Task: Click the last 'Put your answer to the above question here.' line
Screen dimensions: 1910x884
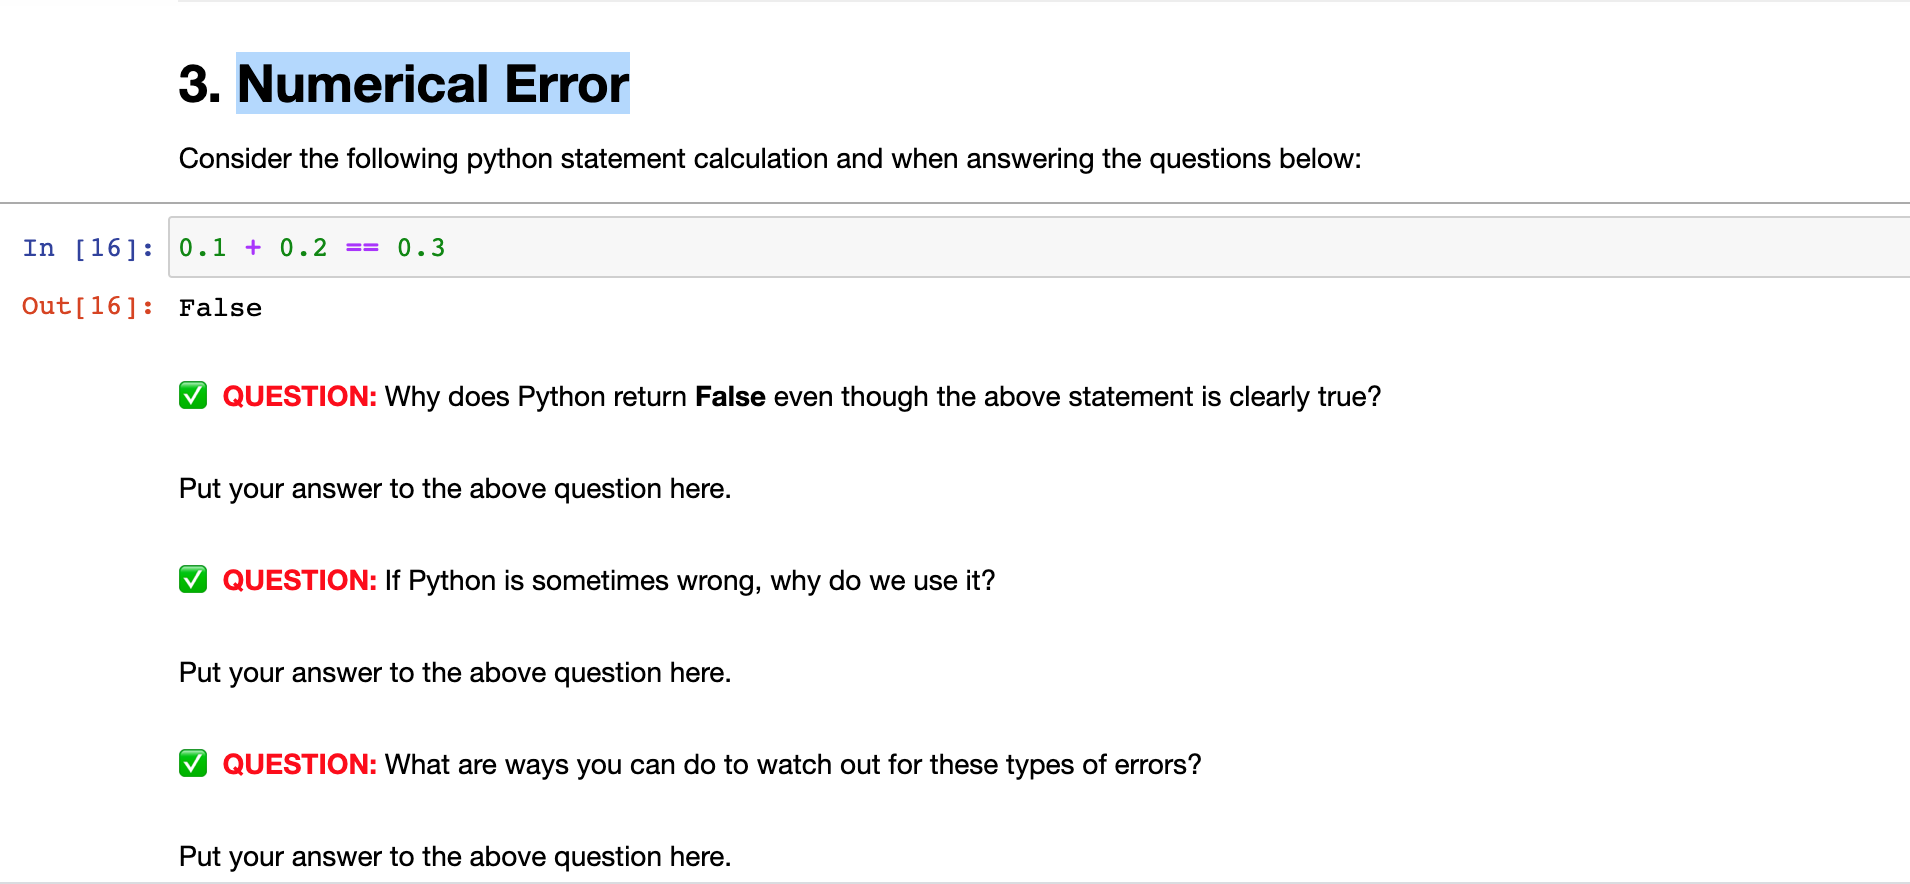Action: click(x=455, y=857)
